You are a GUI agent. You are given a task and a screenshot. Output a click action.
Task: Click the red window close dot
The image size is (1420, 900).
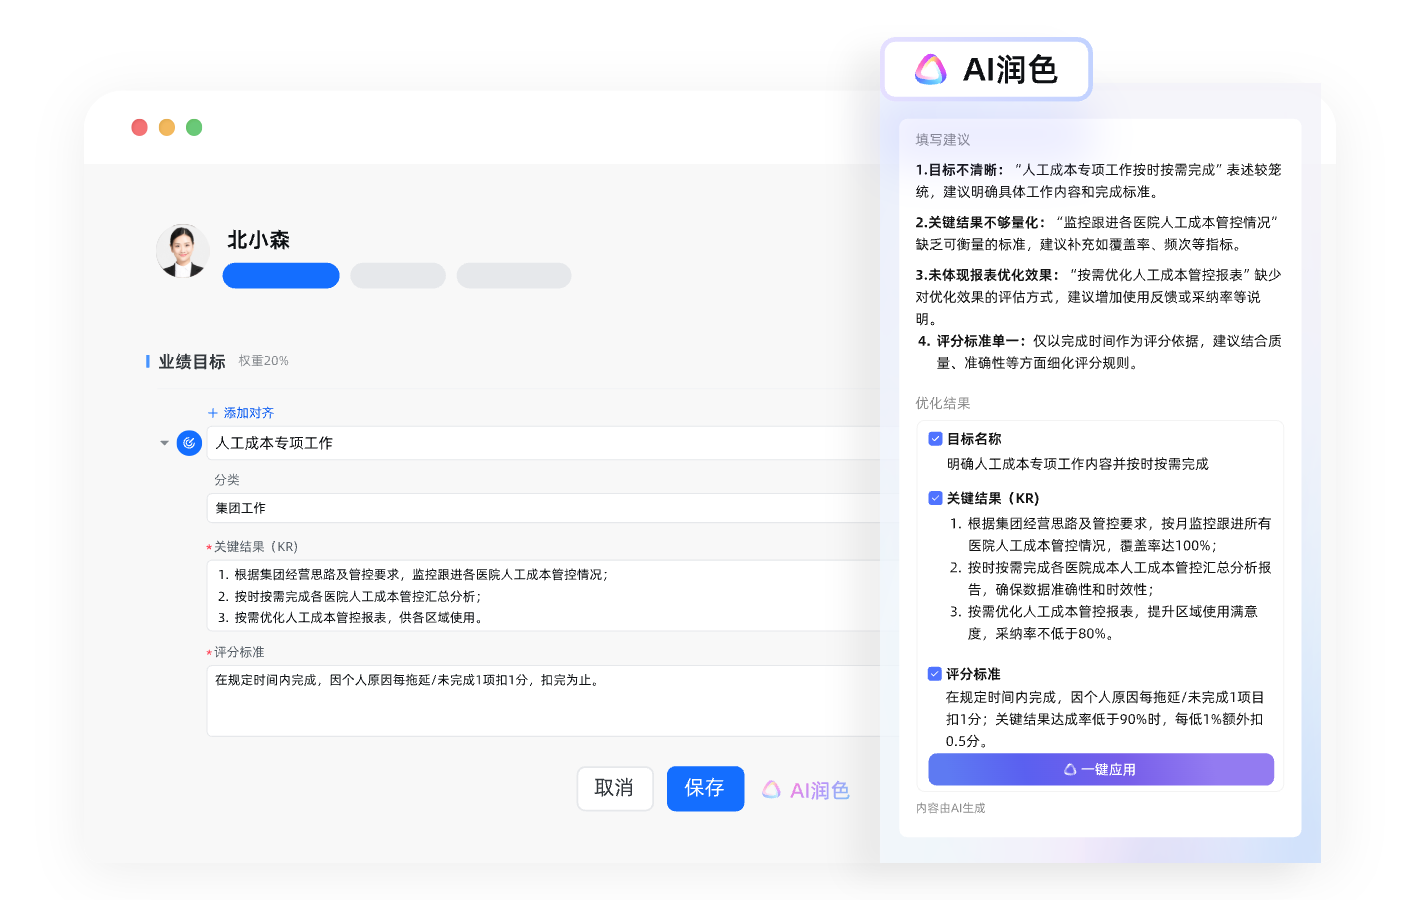140,127
